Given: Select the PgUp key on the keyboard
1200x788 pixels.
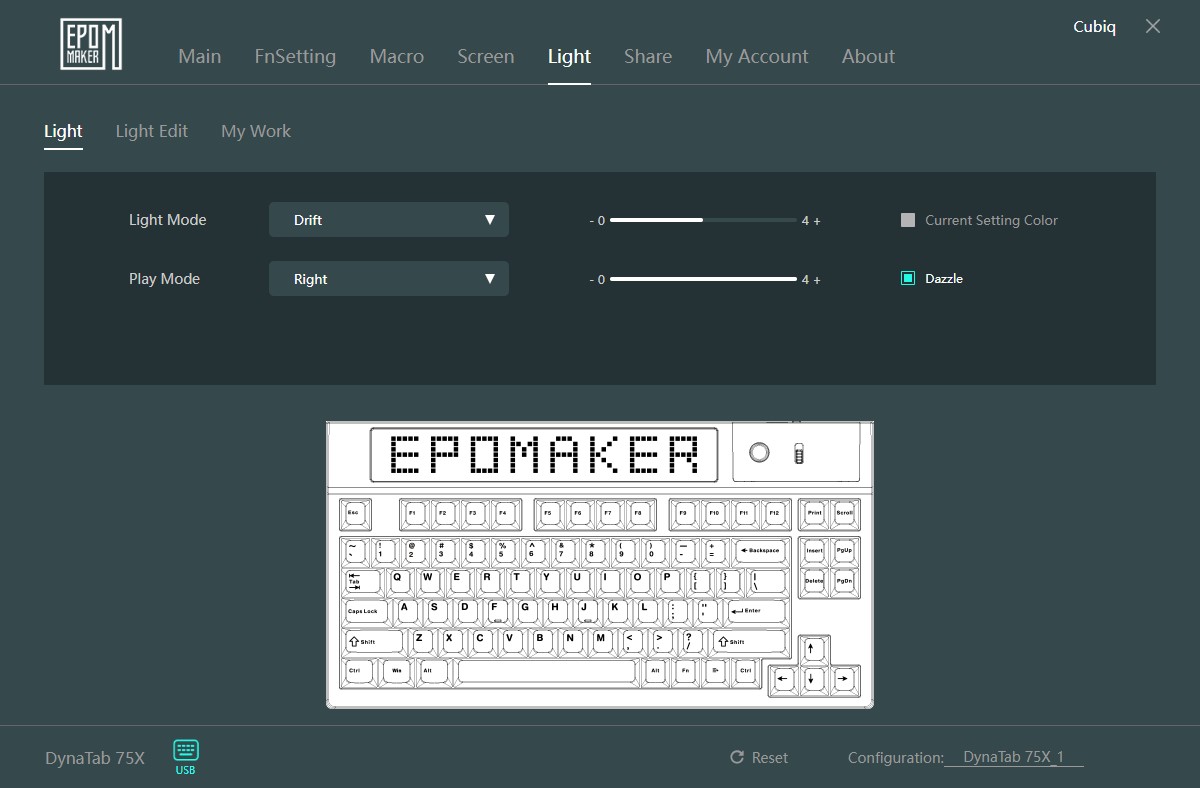Looking at the screenshot, I should pyautogui.click(x=845, y=551).
